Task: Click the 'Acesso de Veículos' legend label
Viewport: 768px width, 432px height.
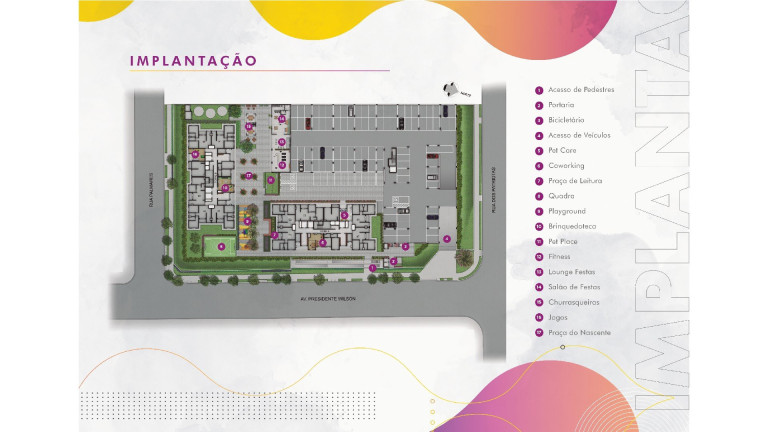Action: click(579, 135)
